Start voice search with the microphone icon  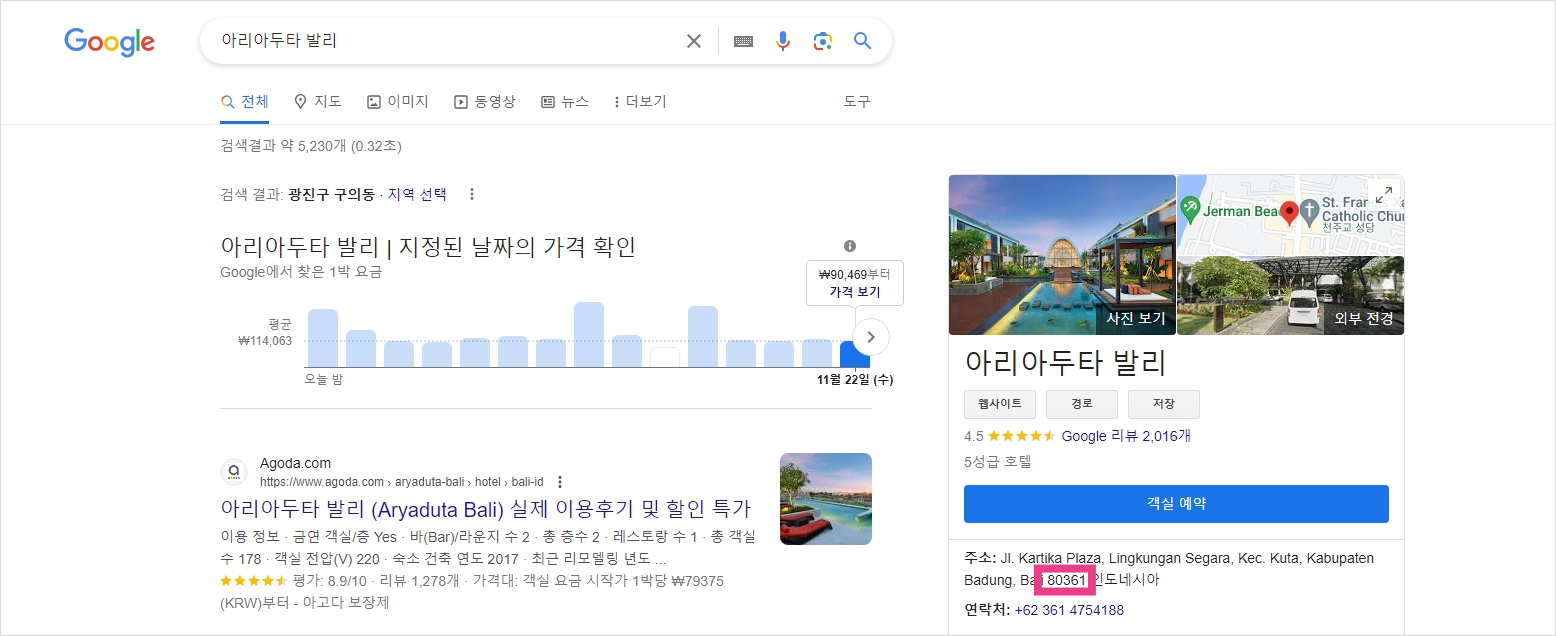click(782, 41)
